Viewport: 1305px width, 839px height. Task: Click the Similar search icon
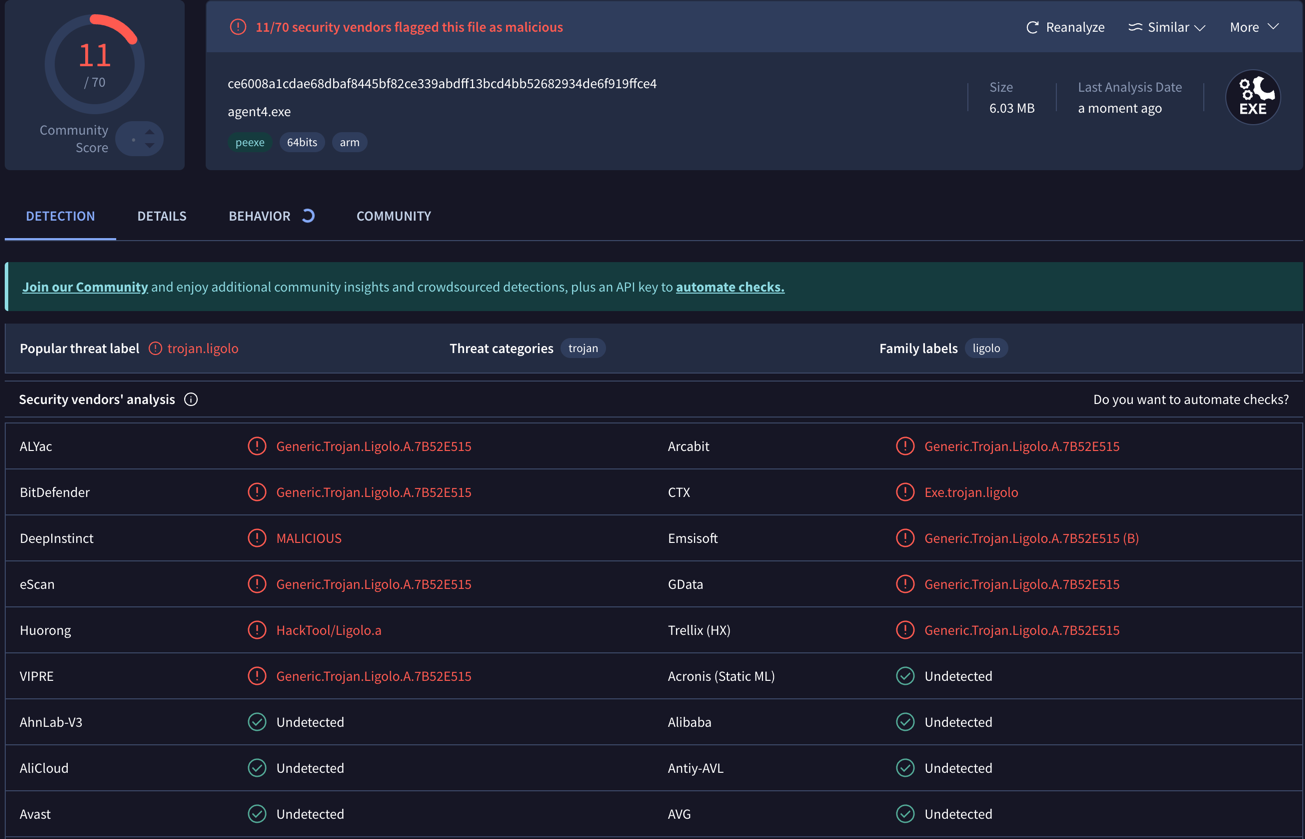pos(1135,27)
